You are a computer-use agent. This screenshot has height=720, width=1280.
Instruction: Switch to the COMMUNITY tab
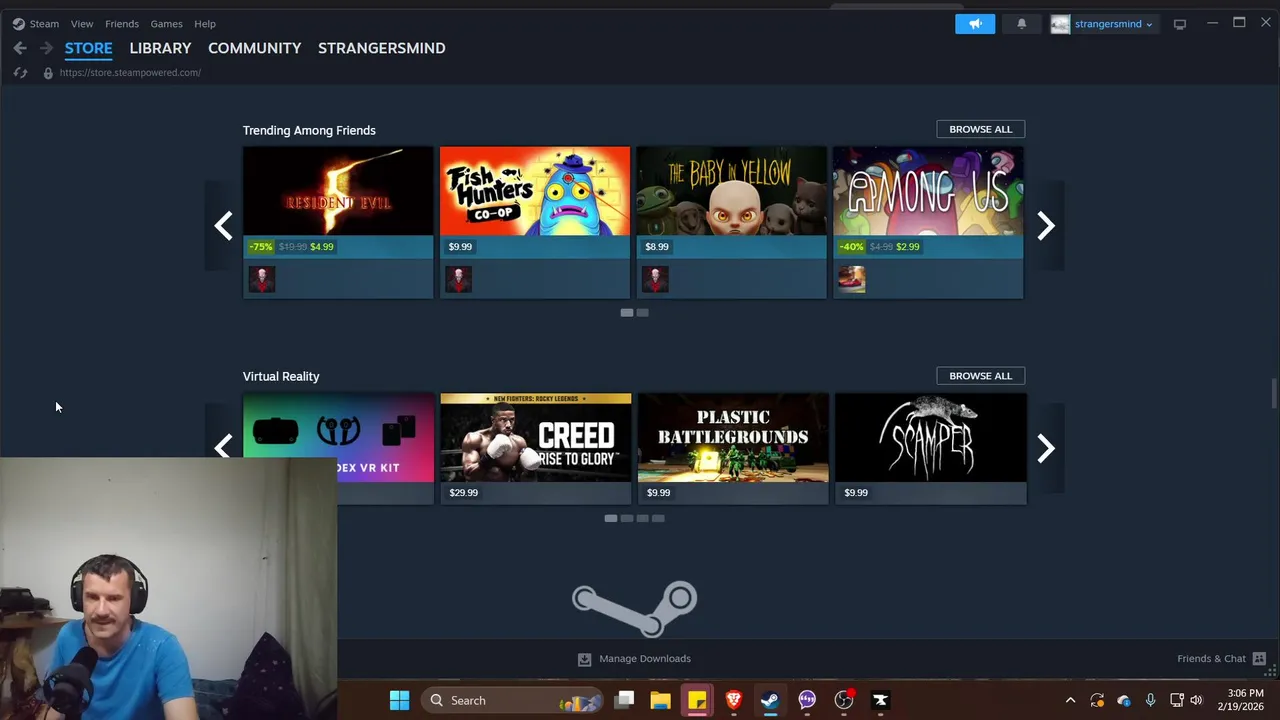coord(255,48)
